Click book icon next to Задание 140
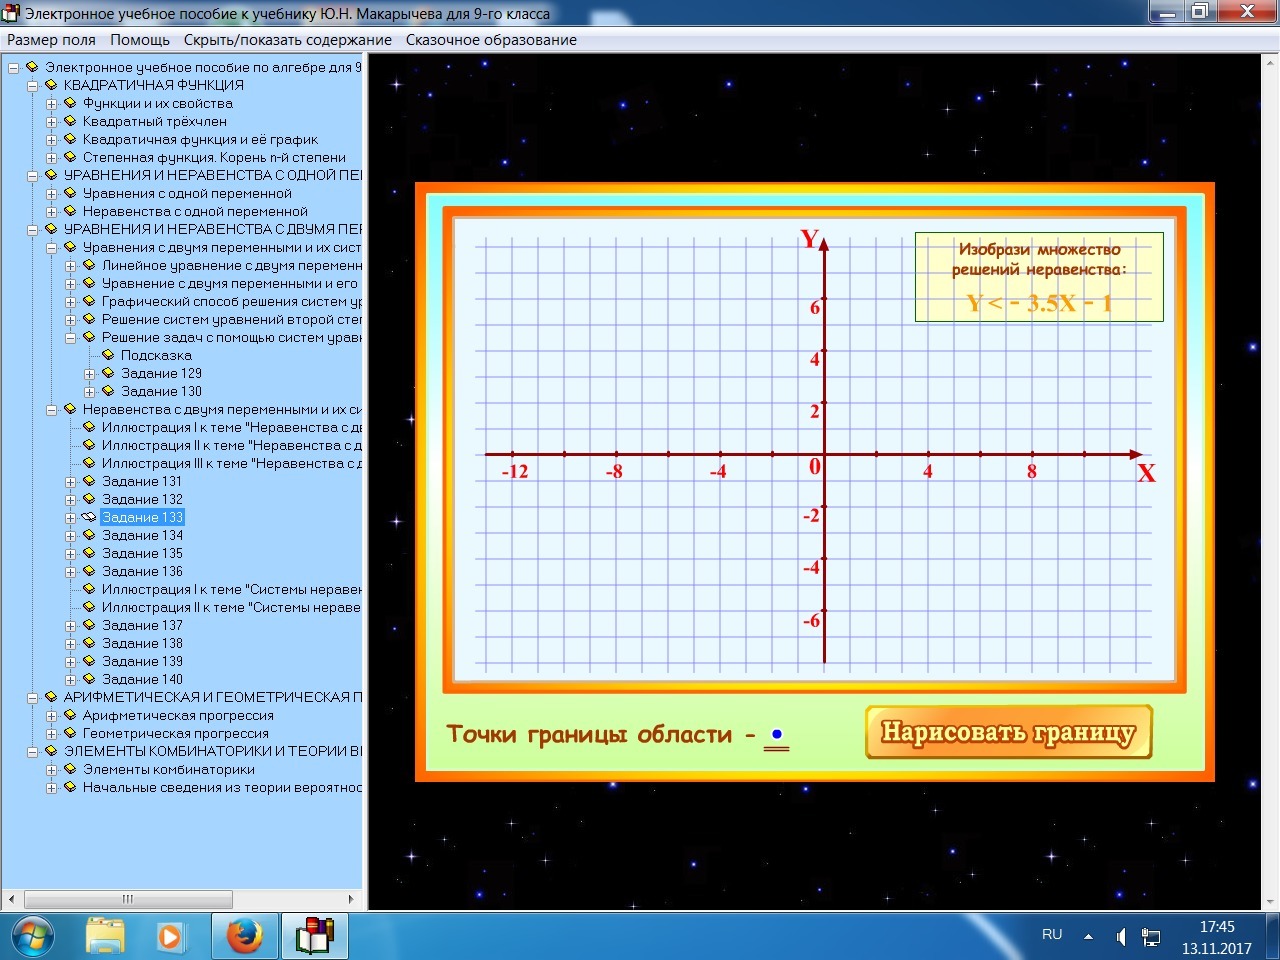This screenshot has width=1280, height=960. pos(89,679)
